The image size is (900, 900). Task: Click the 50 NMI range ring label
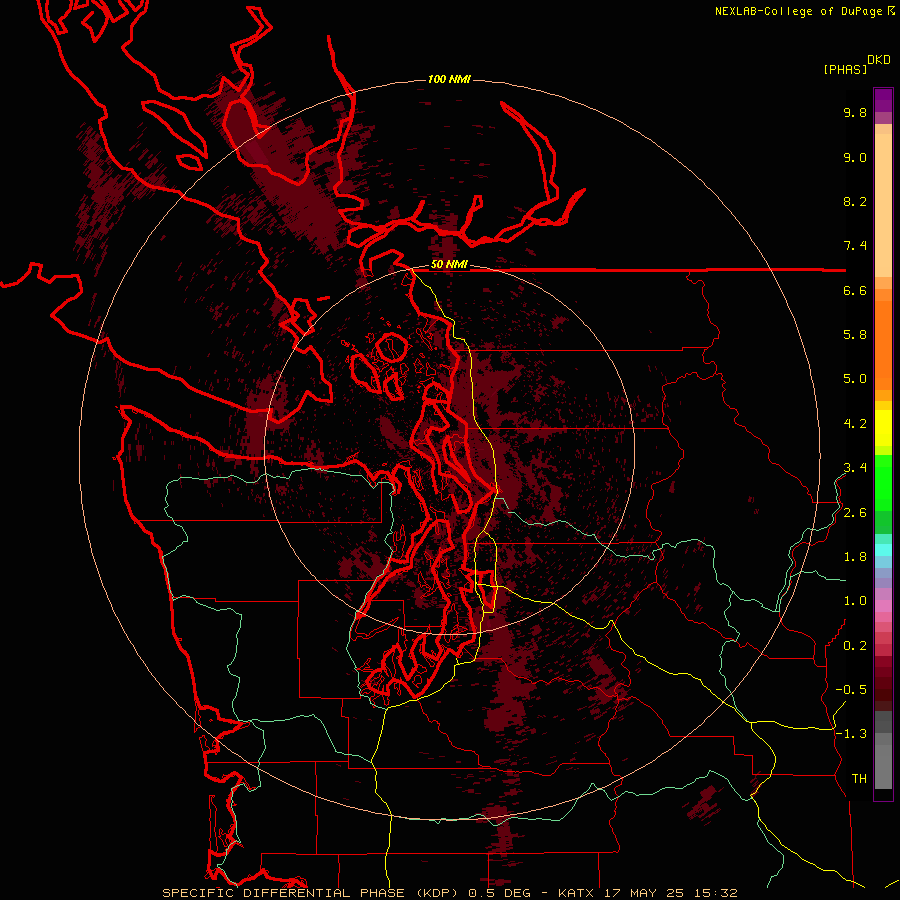tap(449, 265)
